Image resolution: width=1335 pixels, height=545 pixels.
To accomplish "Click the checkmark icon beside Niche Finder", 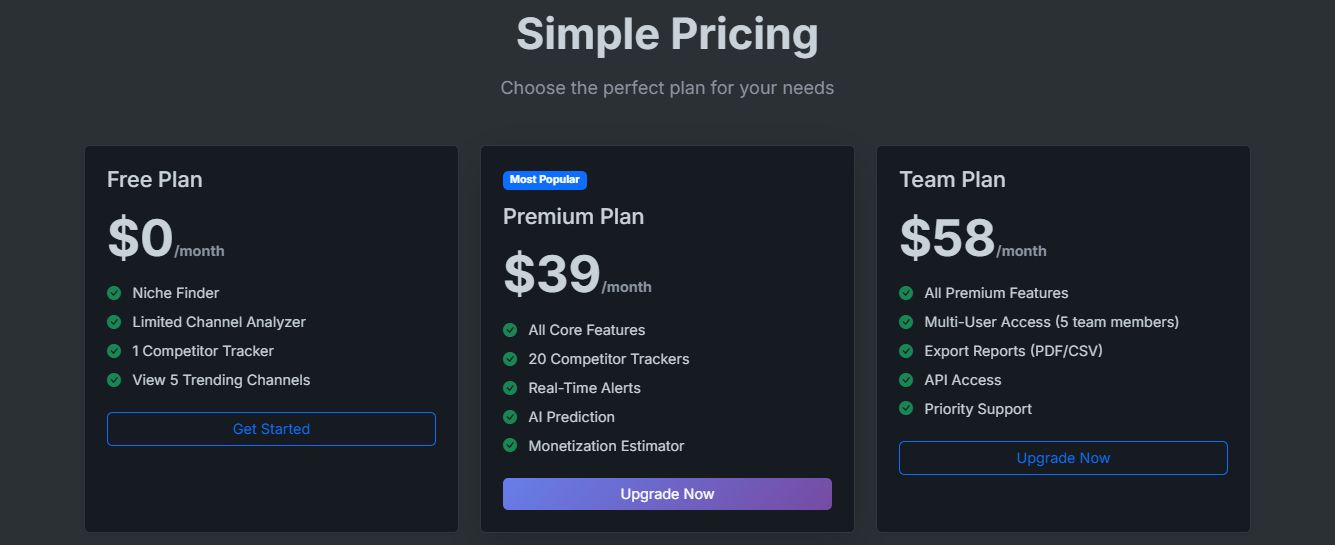I will [114, 293].
